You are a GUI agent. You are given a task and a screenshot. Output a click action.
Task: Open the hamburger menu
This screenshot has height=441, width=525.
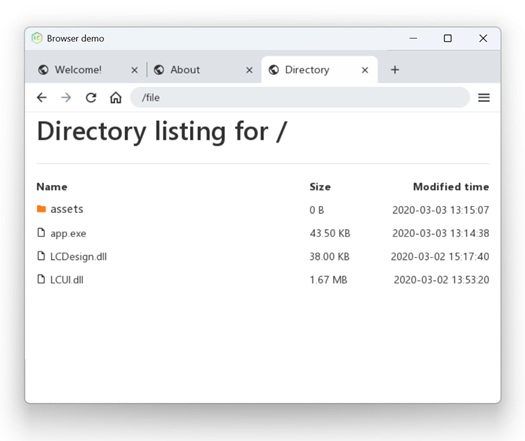(483, 97)
